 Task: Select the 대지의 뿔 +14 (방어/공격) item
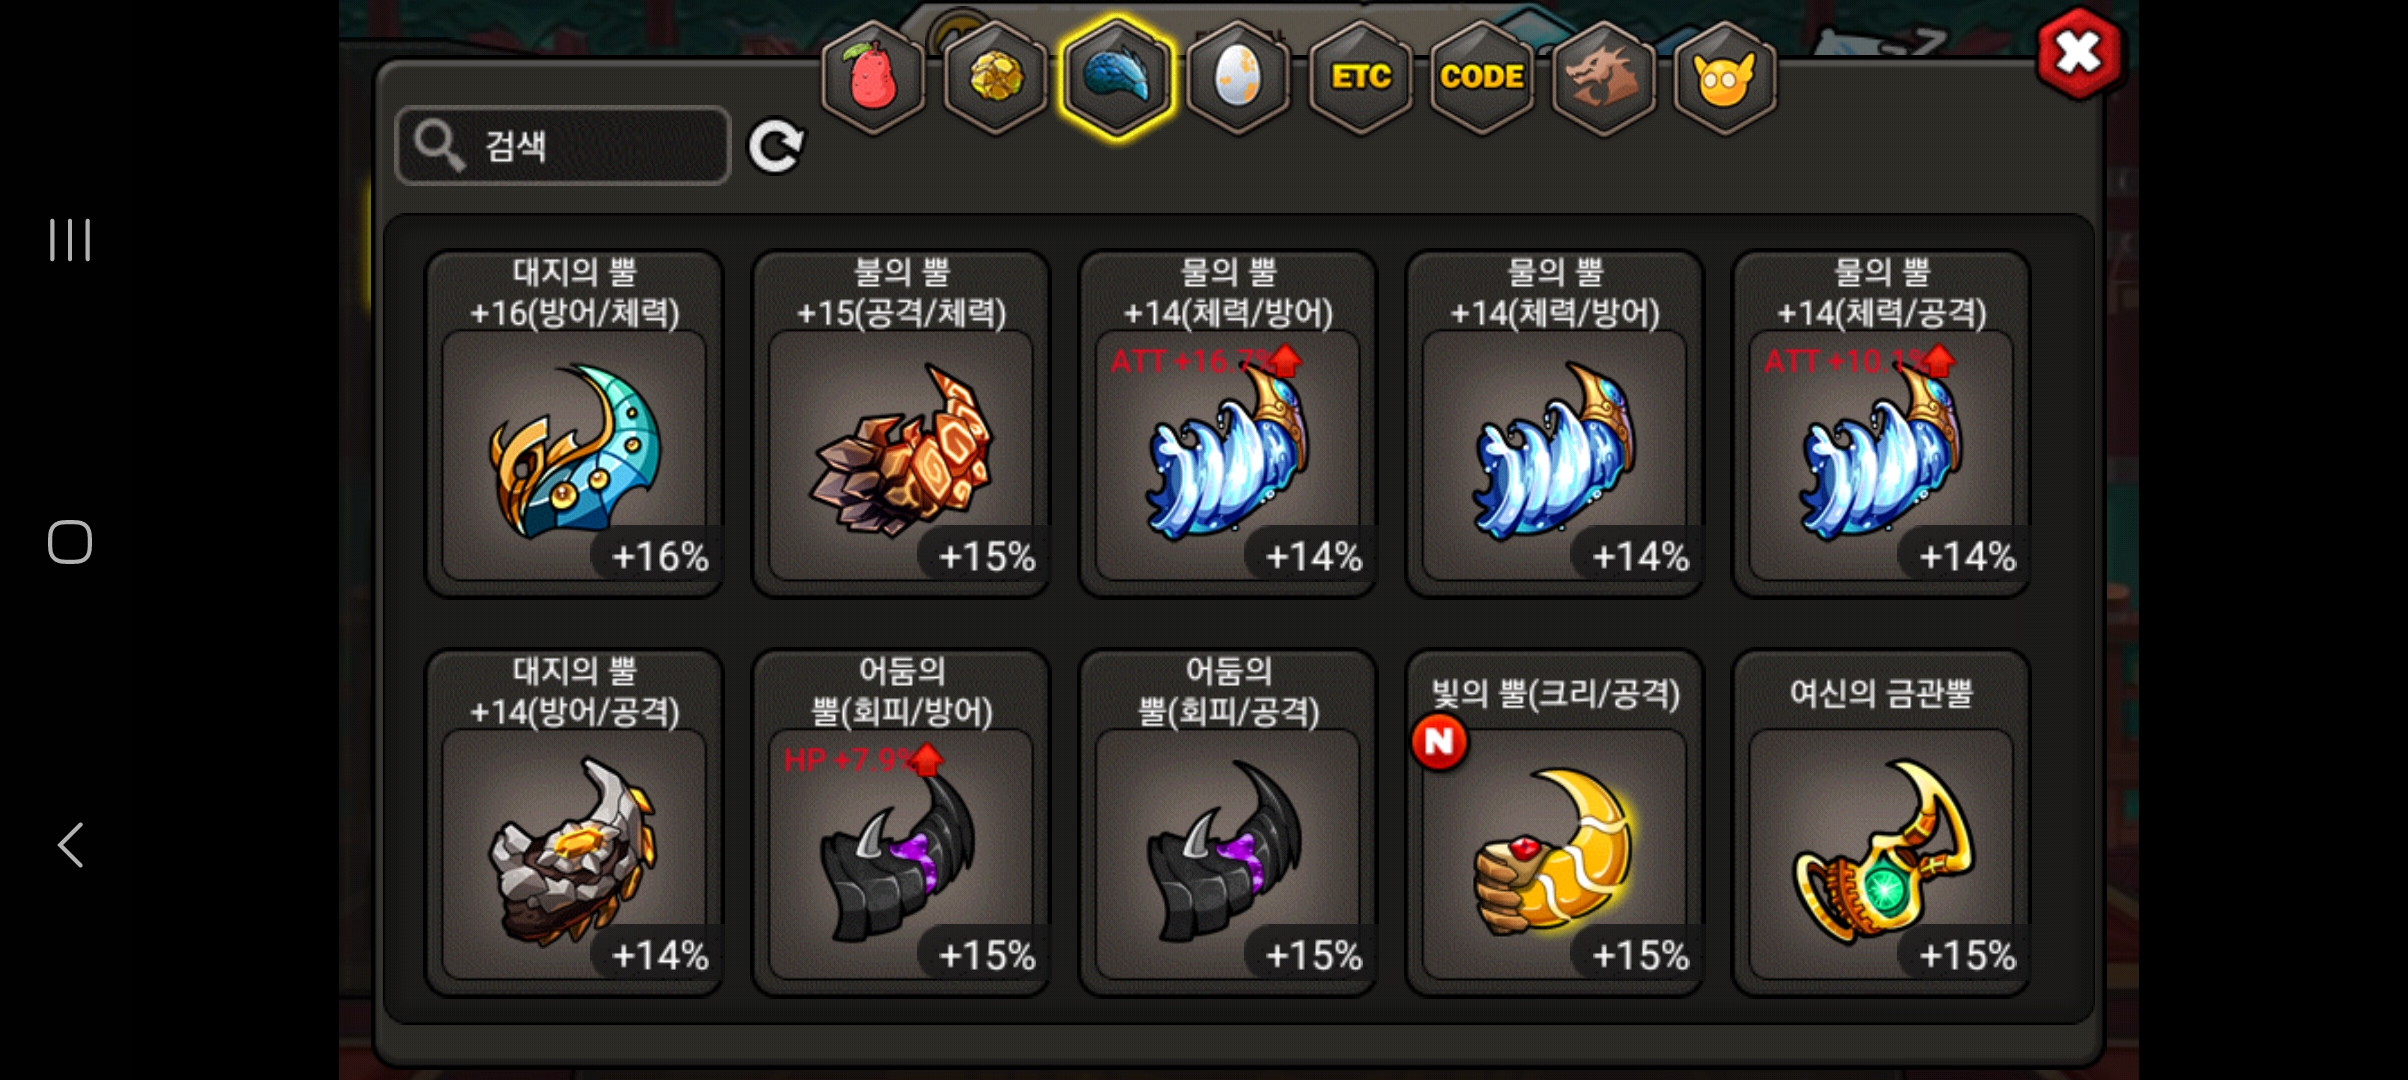click(574, 823)
